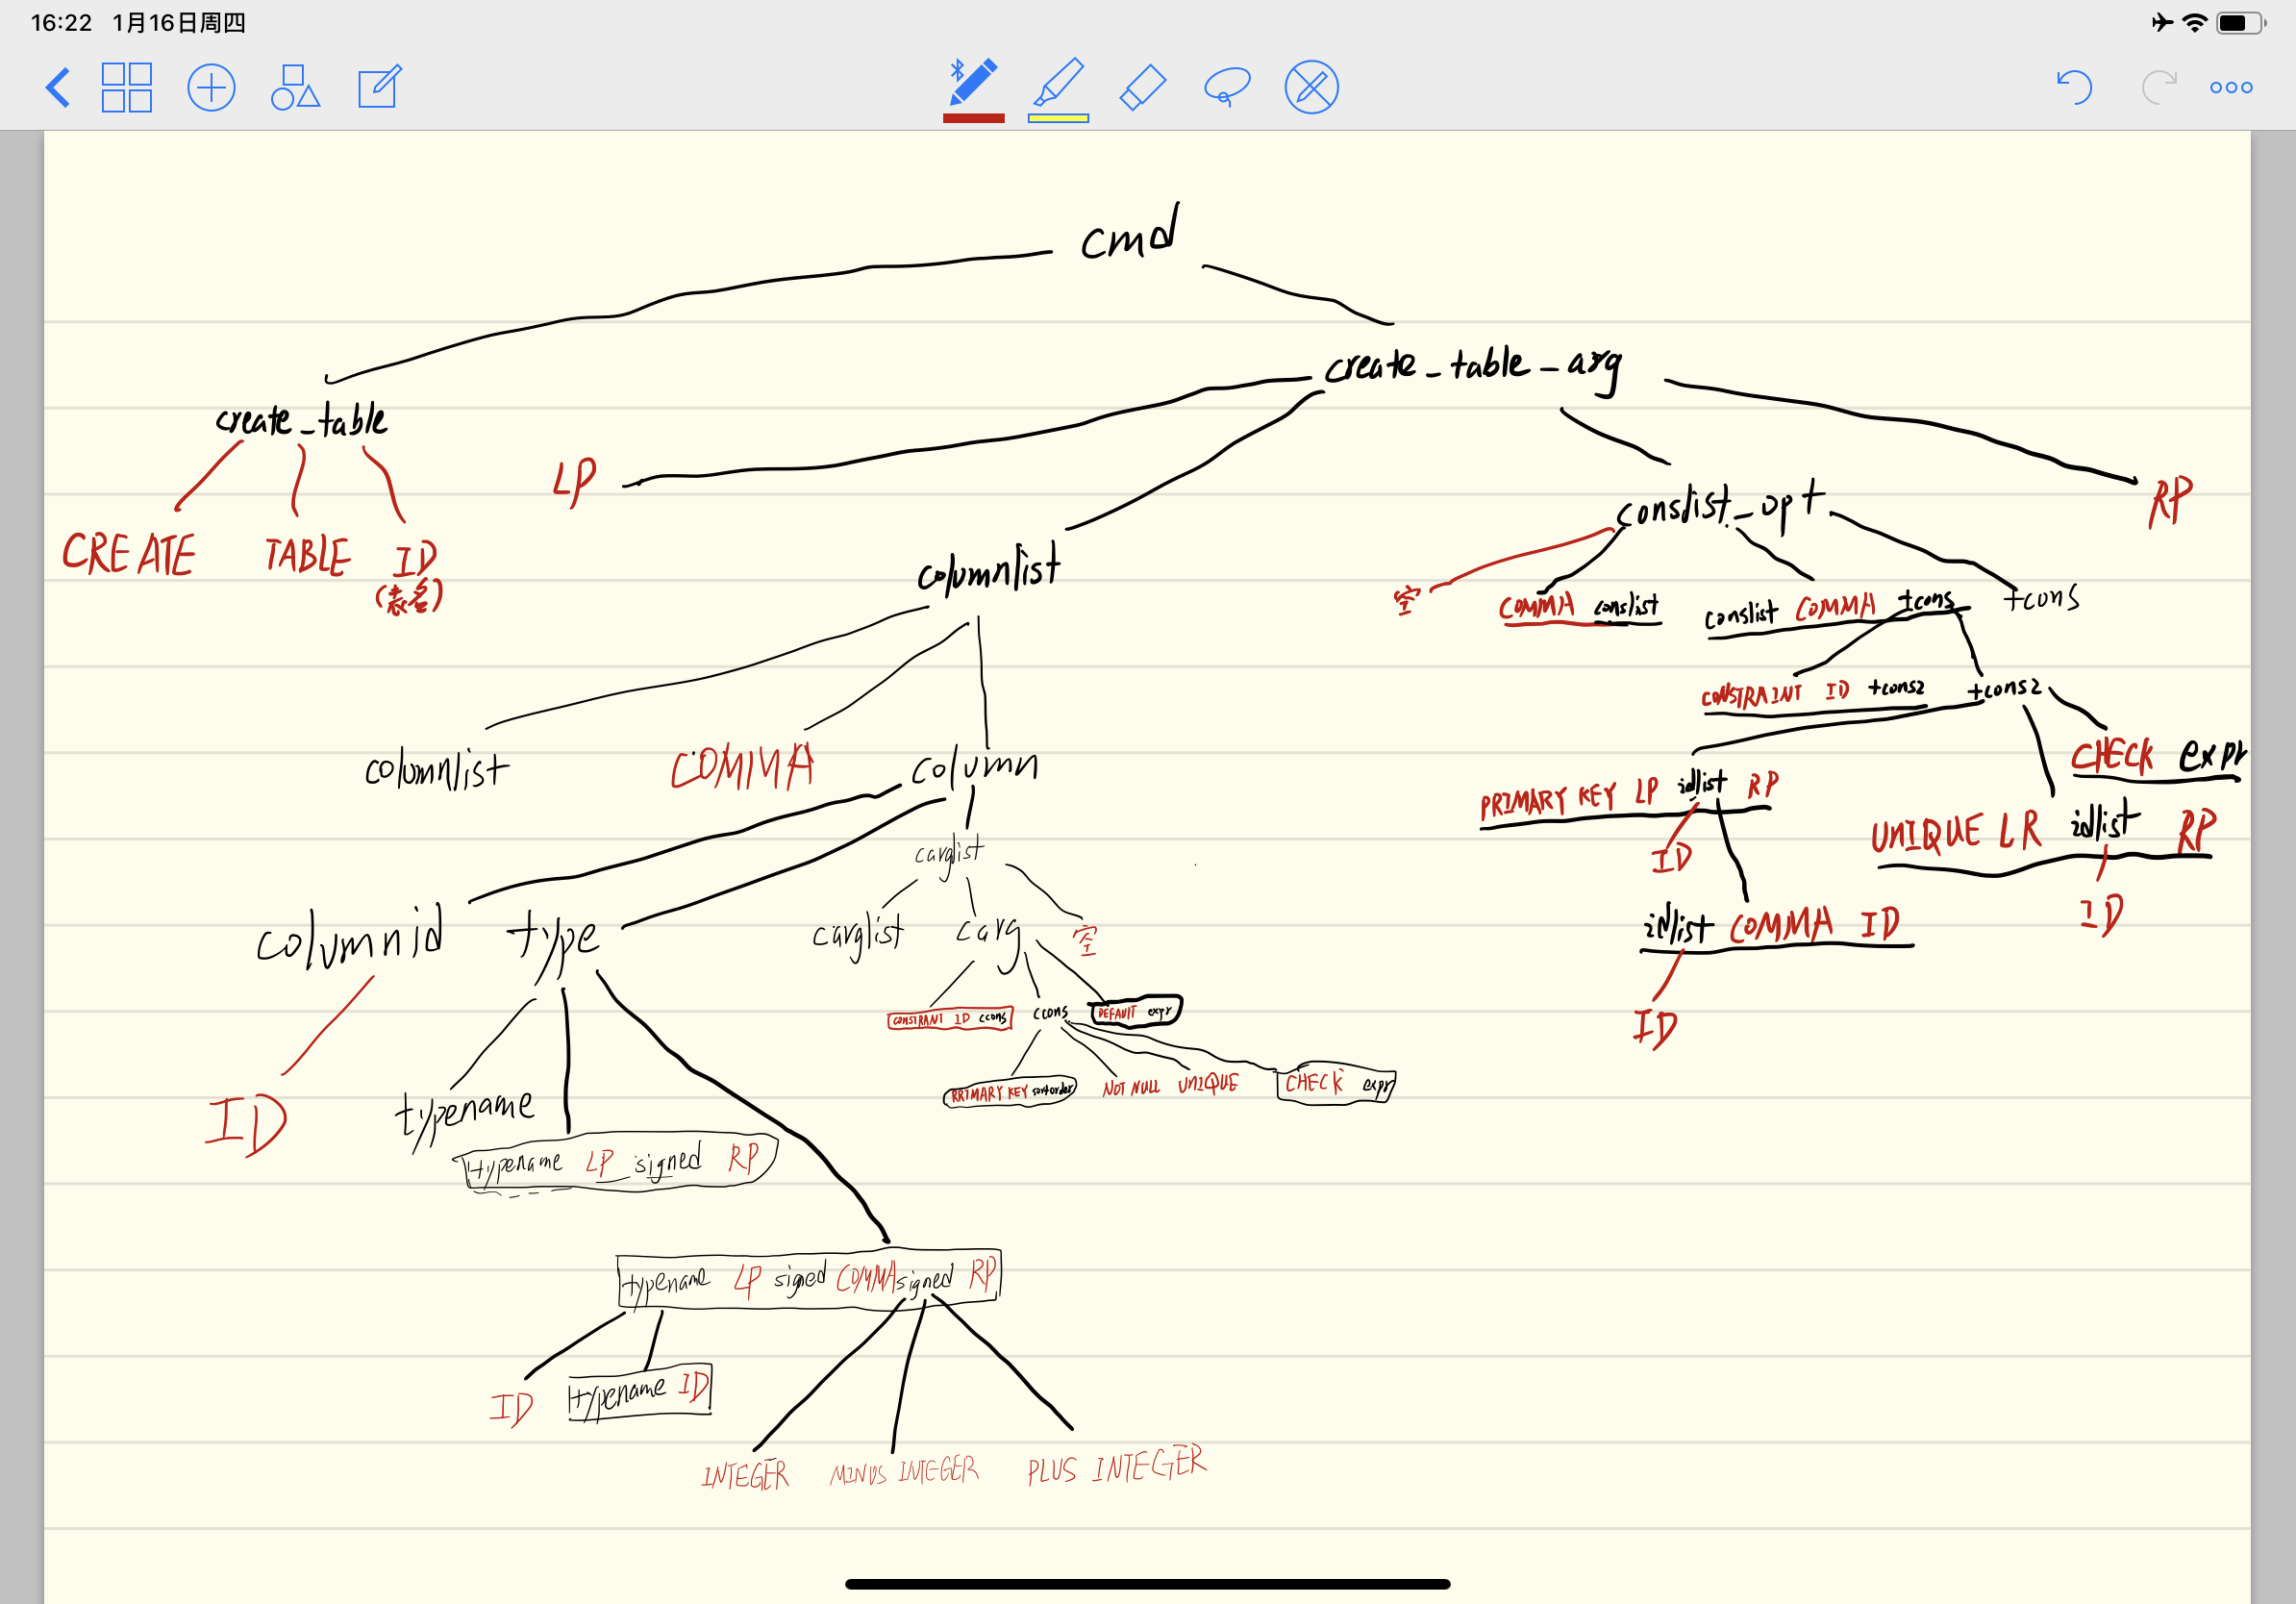
Task: Tap the handwritten "create_table_arg" node
Action: pyautogui.click(x=1472, y=366)
